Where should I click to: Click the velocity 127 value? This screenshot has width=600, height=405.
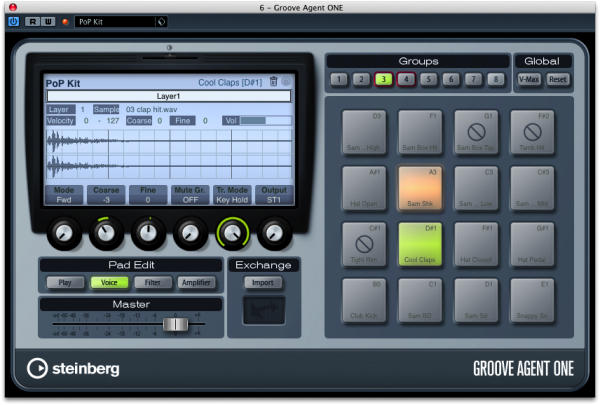coord(113,121)
